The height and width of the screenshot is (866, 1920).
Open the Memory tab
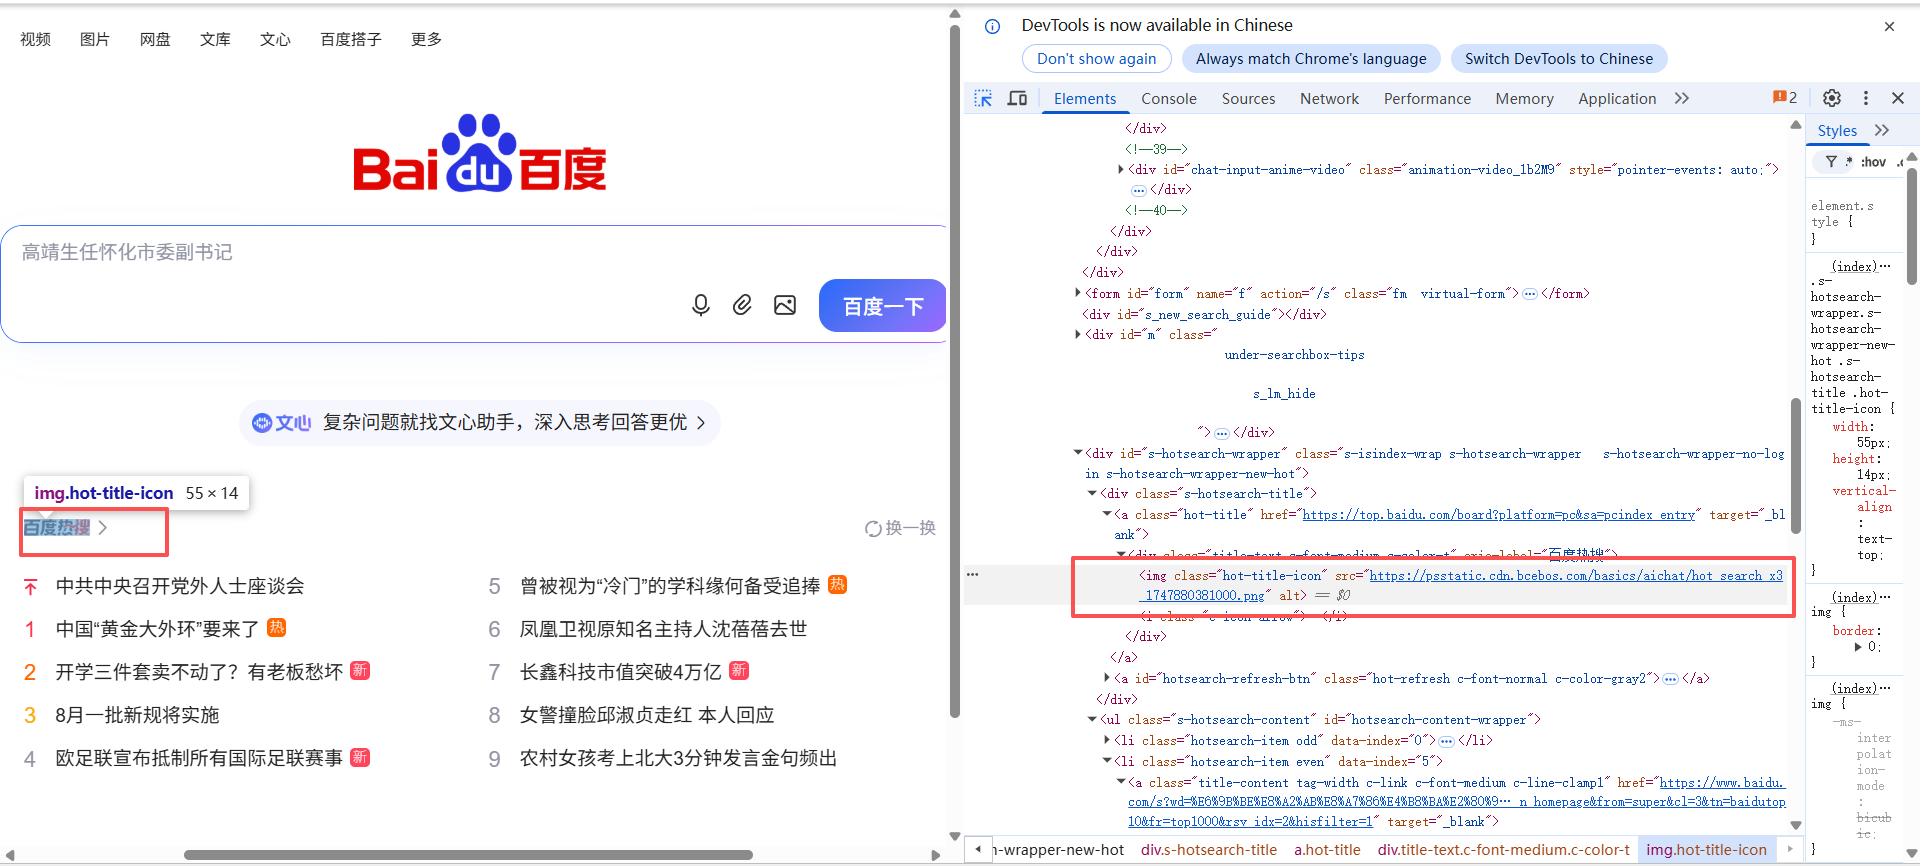(1524, 98)
